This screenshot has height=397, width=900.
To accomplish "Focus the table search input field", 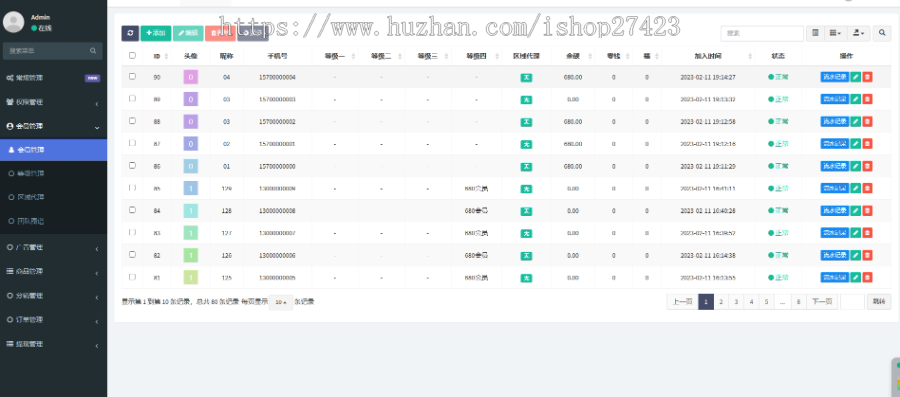I will point(762,34).
